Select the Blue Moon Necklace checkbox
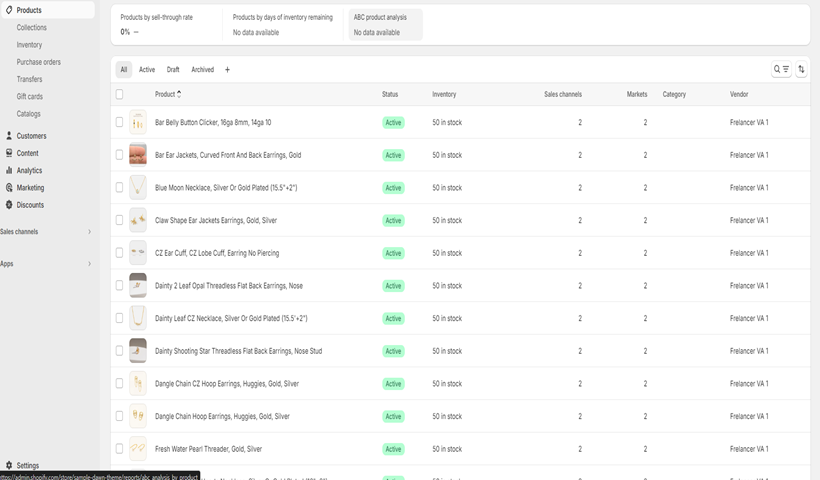820x480 pixels. pos(120,188)
